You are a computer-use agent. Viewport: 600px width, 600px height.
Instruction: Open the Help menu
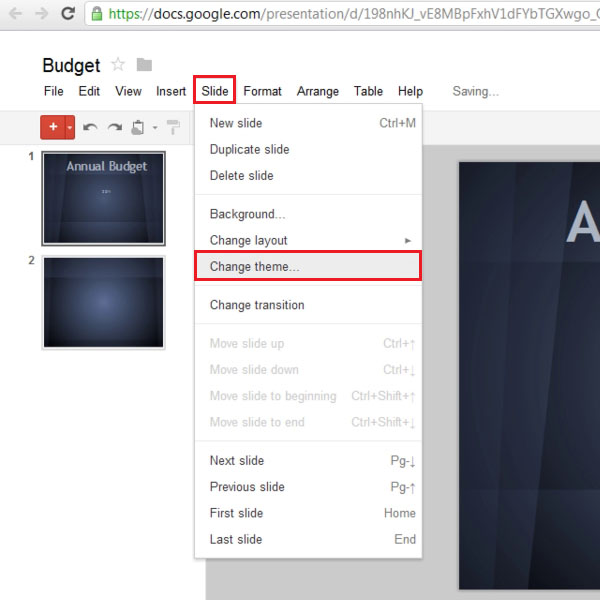pos(410,91)
